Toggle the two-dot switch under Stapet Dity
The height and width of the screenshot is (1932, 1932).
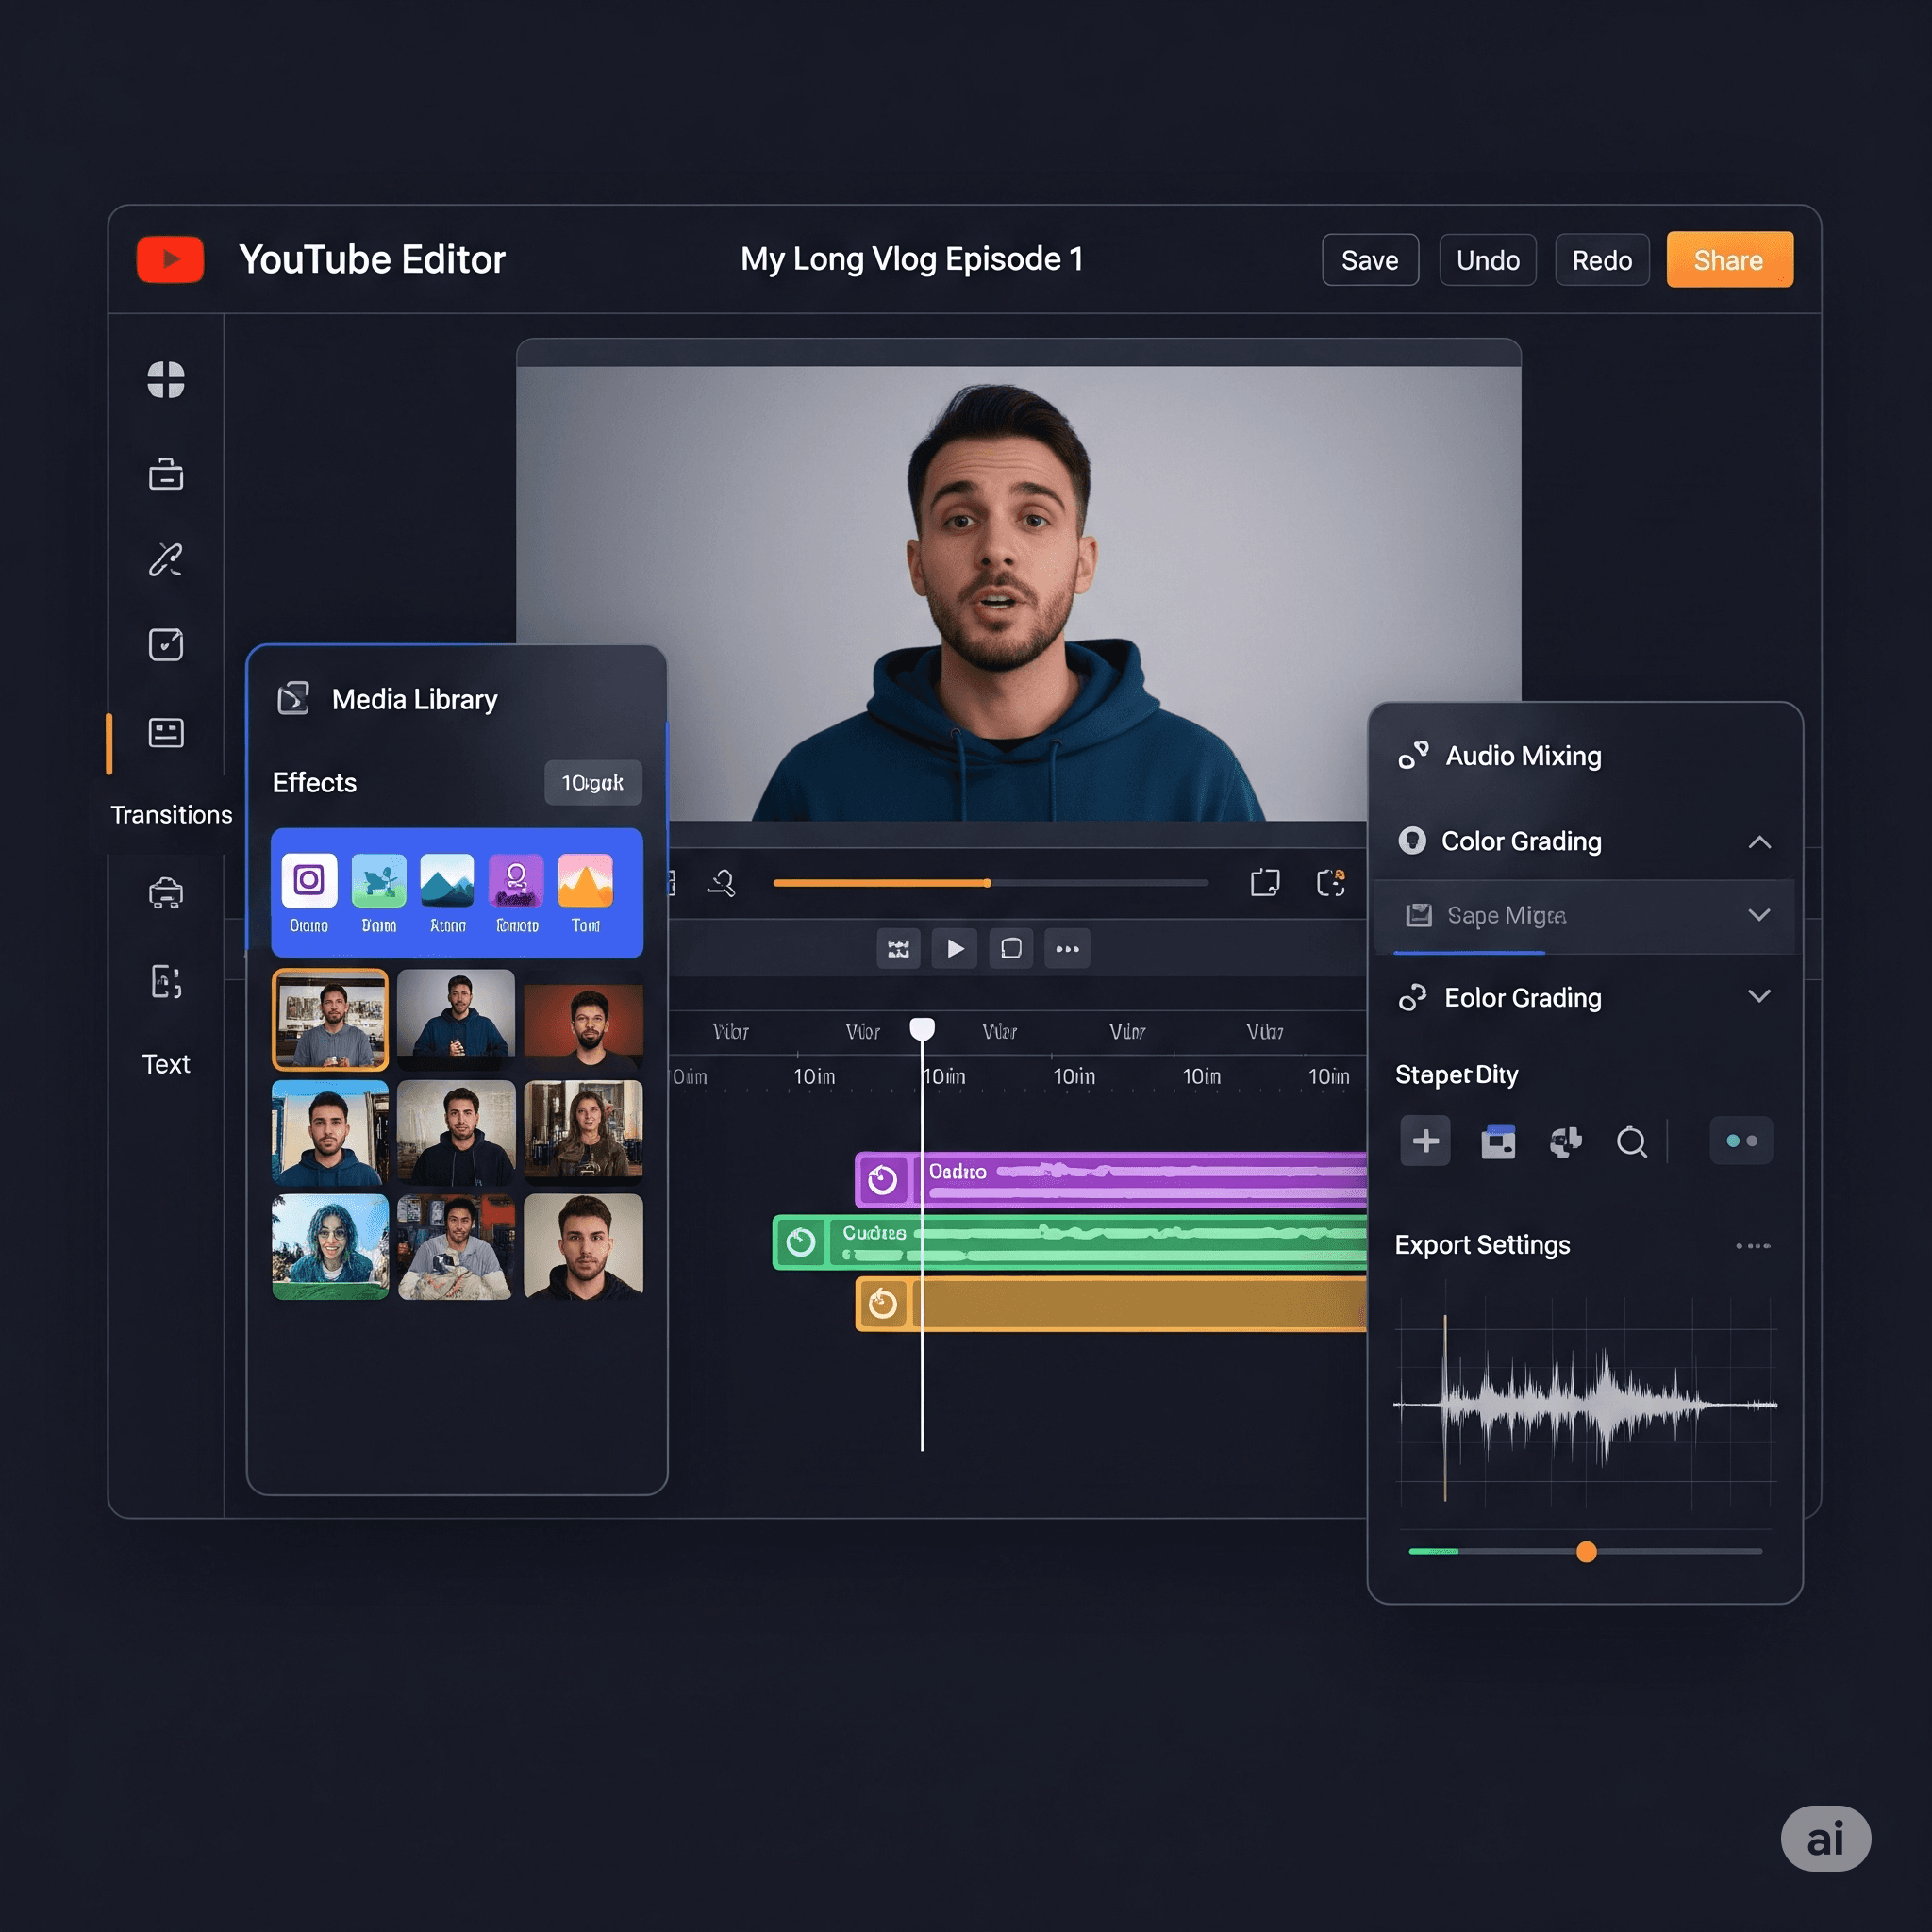click(1741, 1141)
